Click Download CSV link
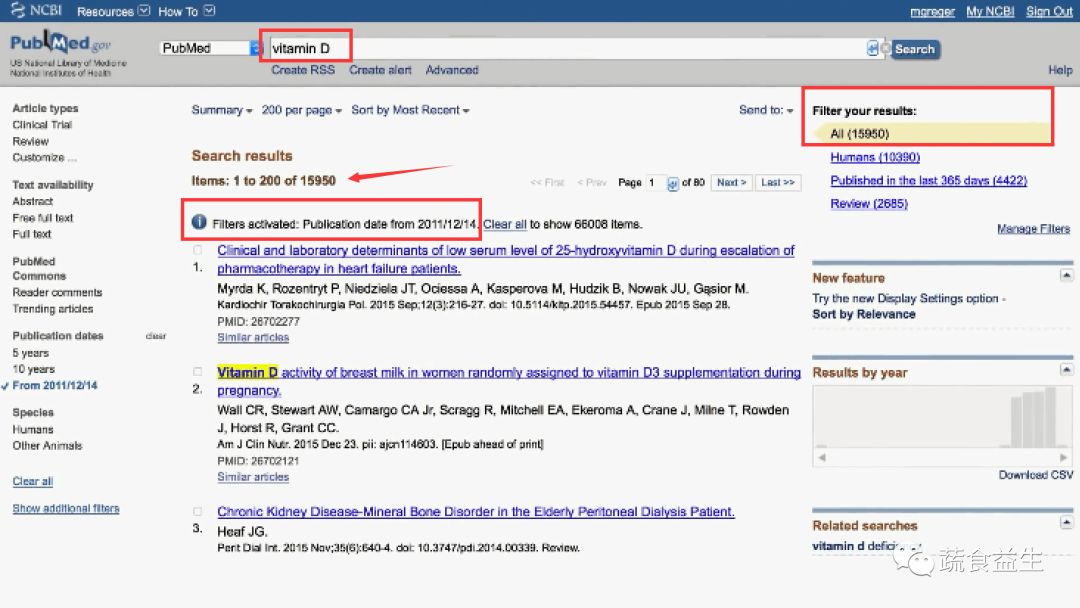This screenshot has height=608, width=1080. 1036,475
